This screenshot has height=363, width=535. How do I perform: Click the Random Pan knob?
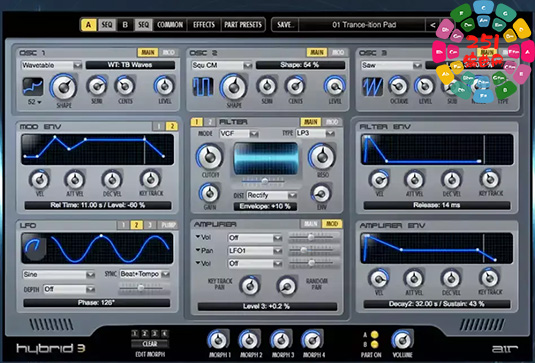(287, 286)
